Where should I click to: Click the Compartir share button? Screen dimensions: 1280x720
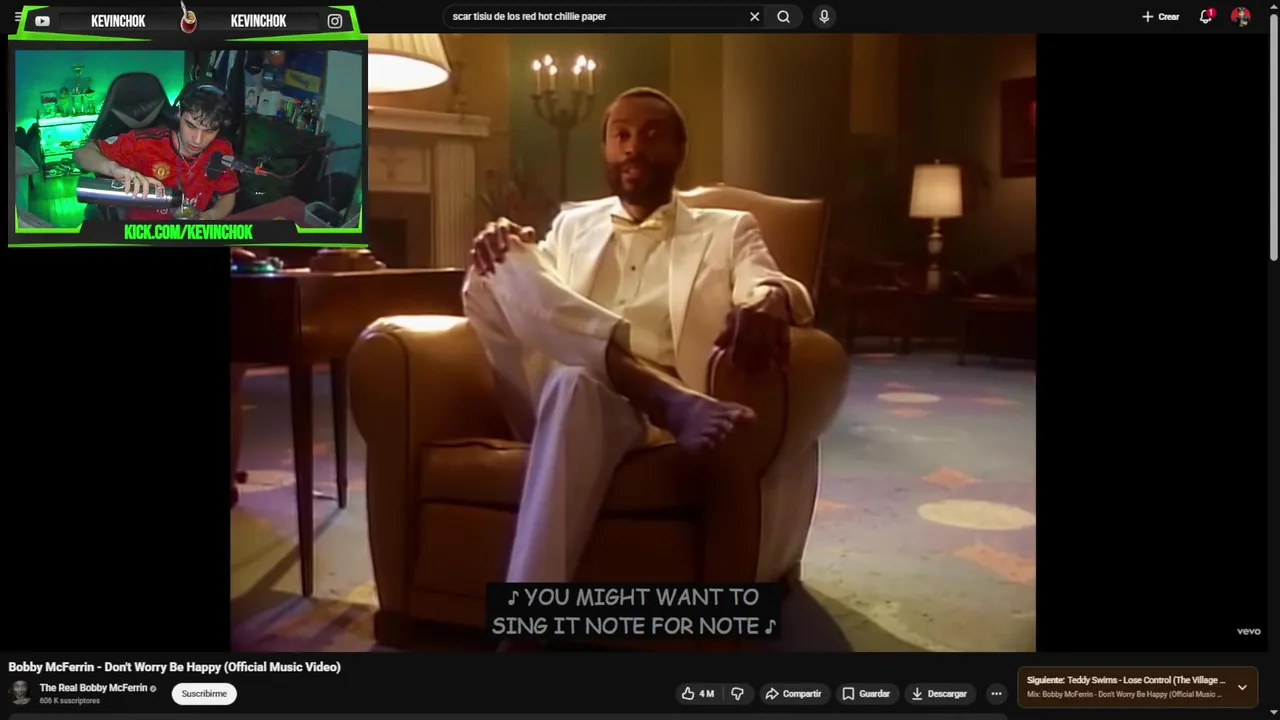793,694
